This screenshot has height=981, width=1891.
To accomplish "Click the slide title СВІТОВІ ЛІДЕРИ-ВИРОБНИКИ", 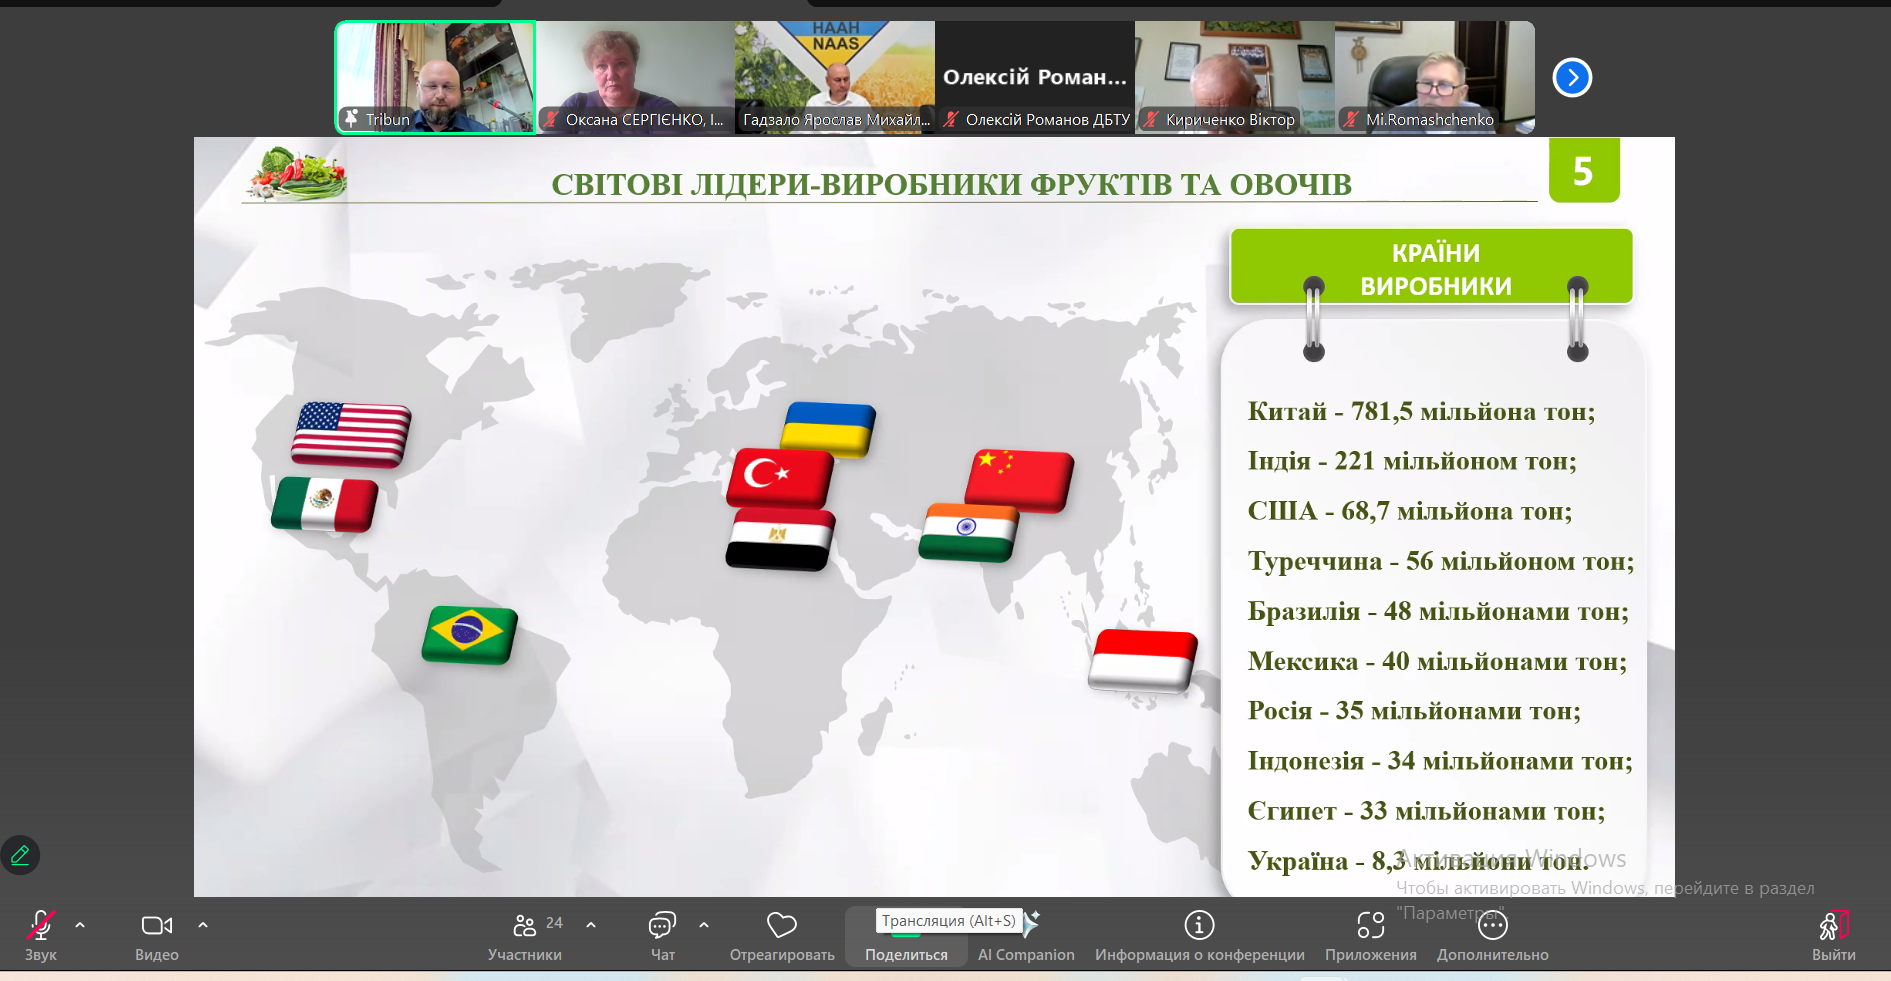I will [951, 184].
